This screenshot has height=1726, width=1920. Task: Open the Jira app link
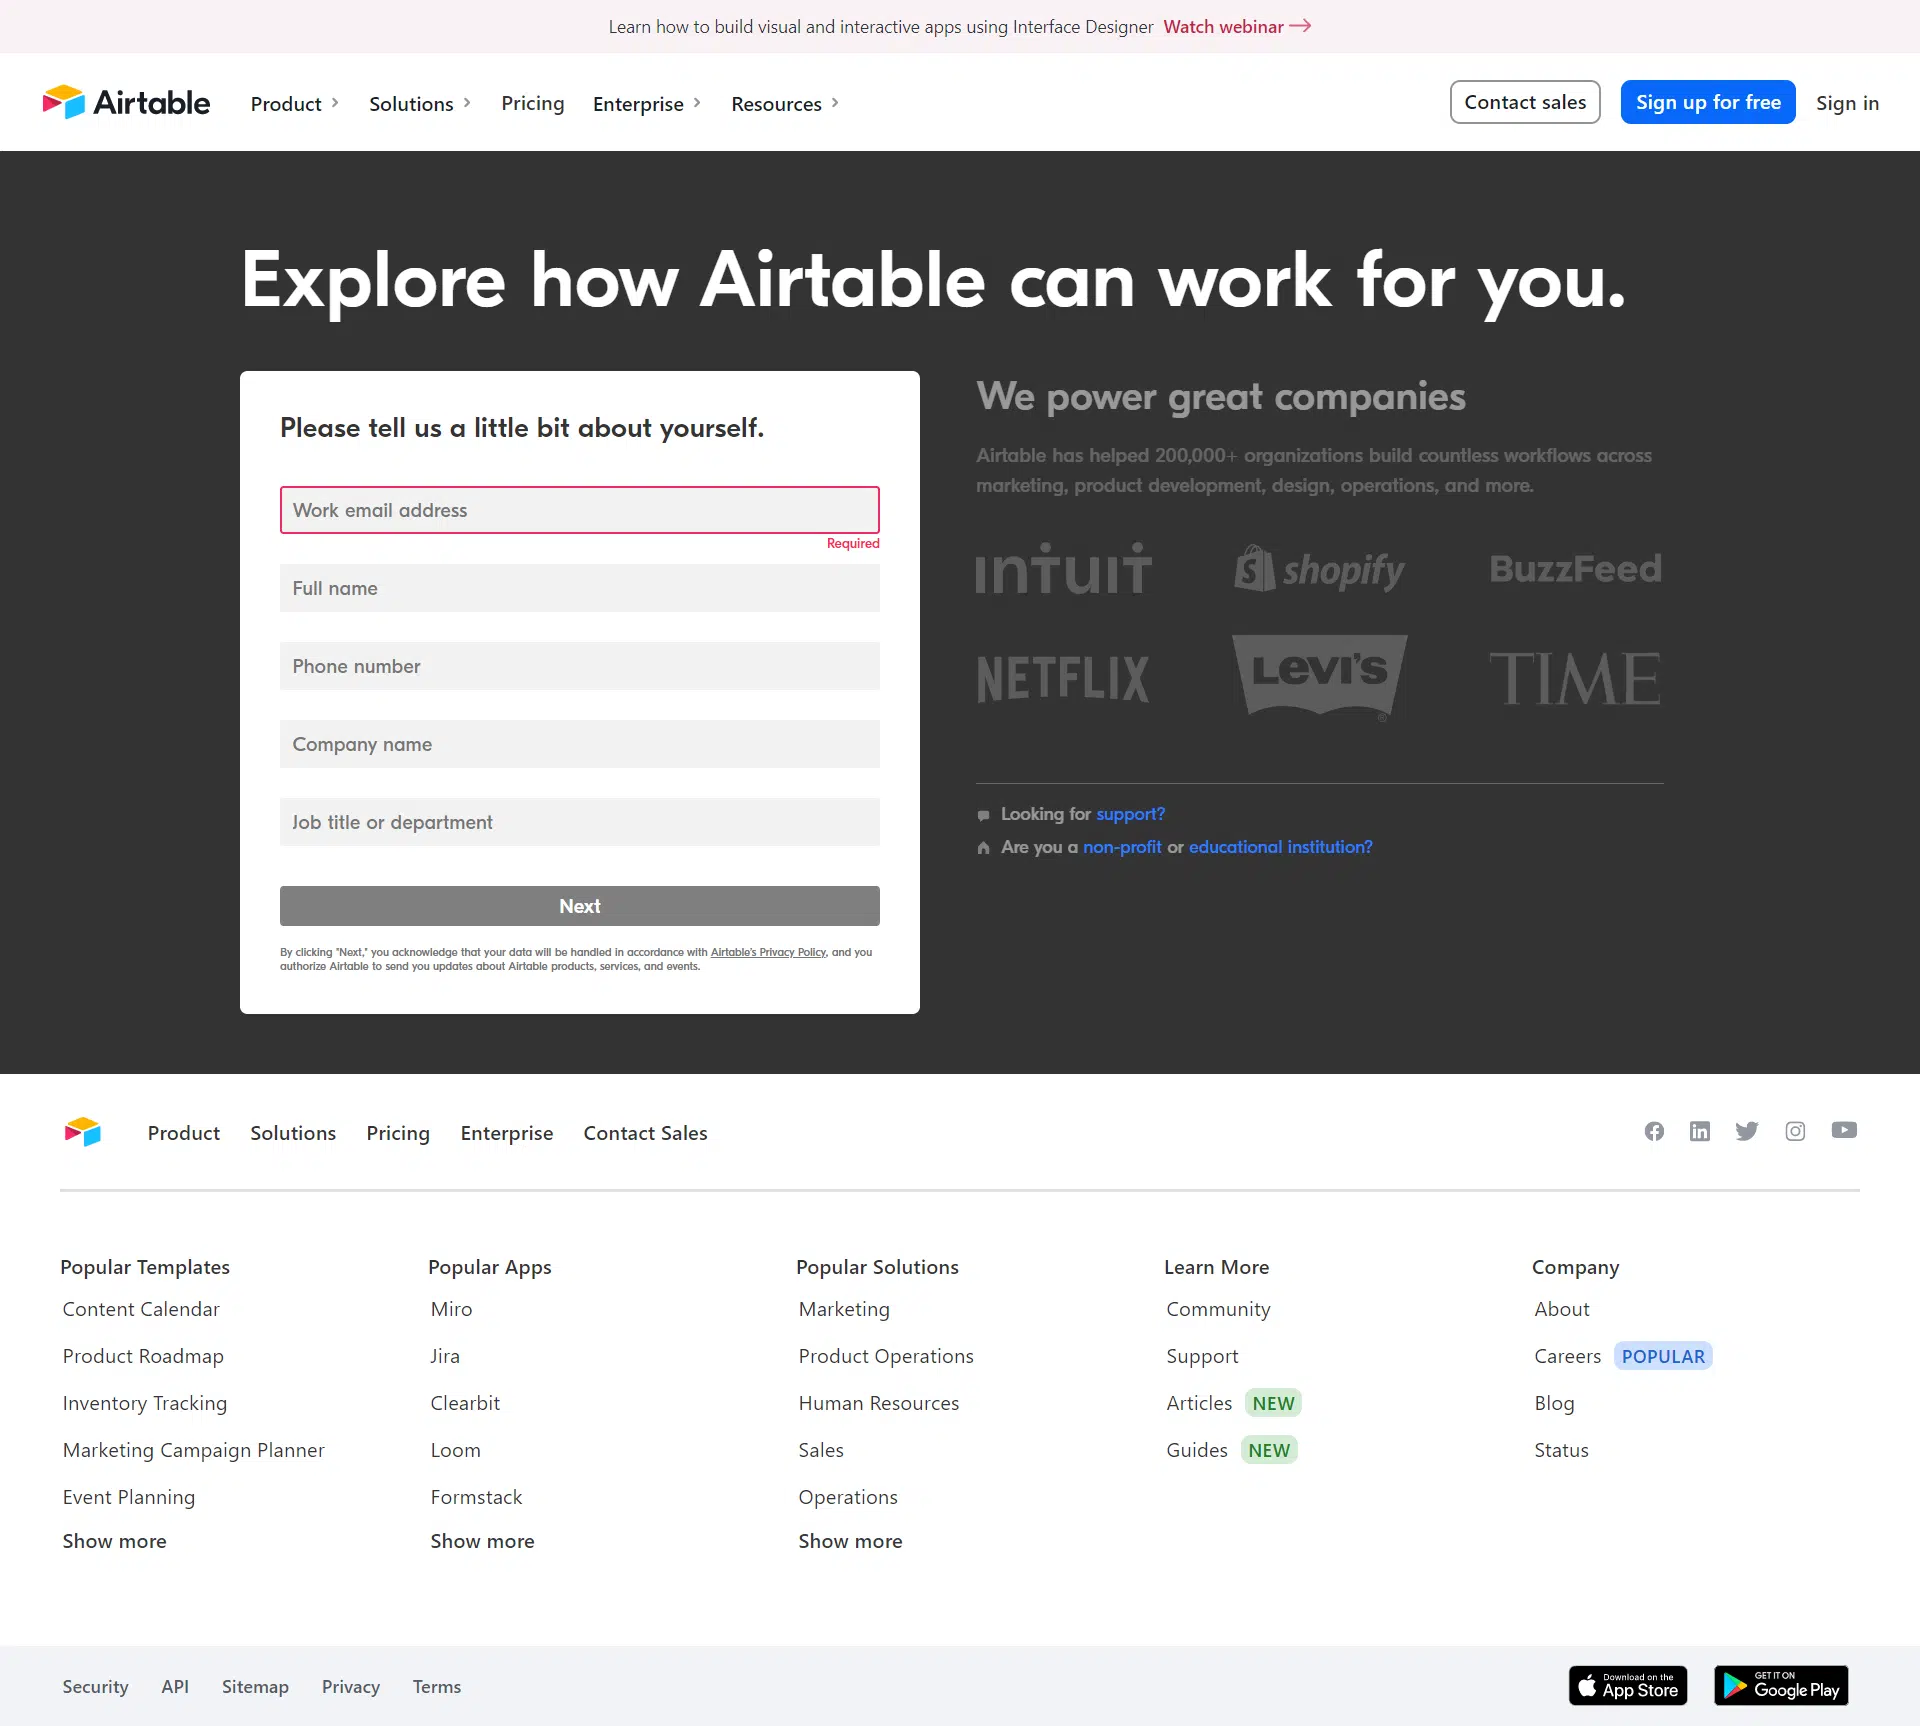tap(445, 1356)
